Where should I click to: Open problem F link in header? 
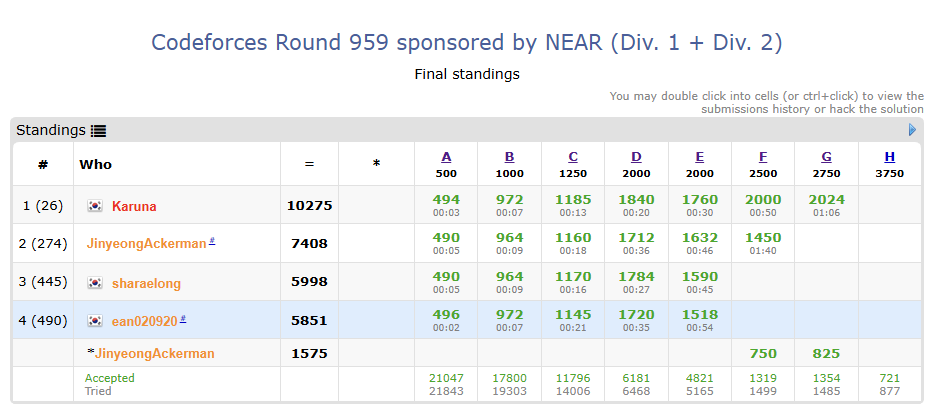coord(763,157)
